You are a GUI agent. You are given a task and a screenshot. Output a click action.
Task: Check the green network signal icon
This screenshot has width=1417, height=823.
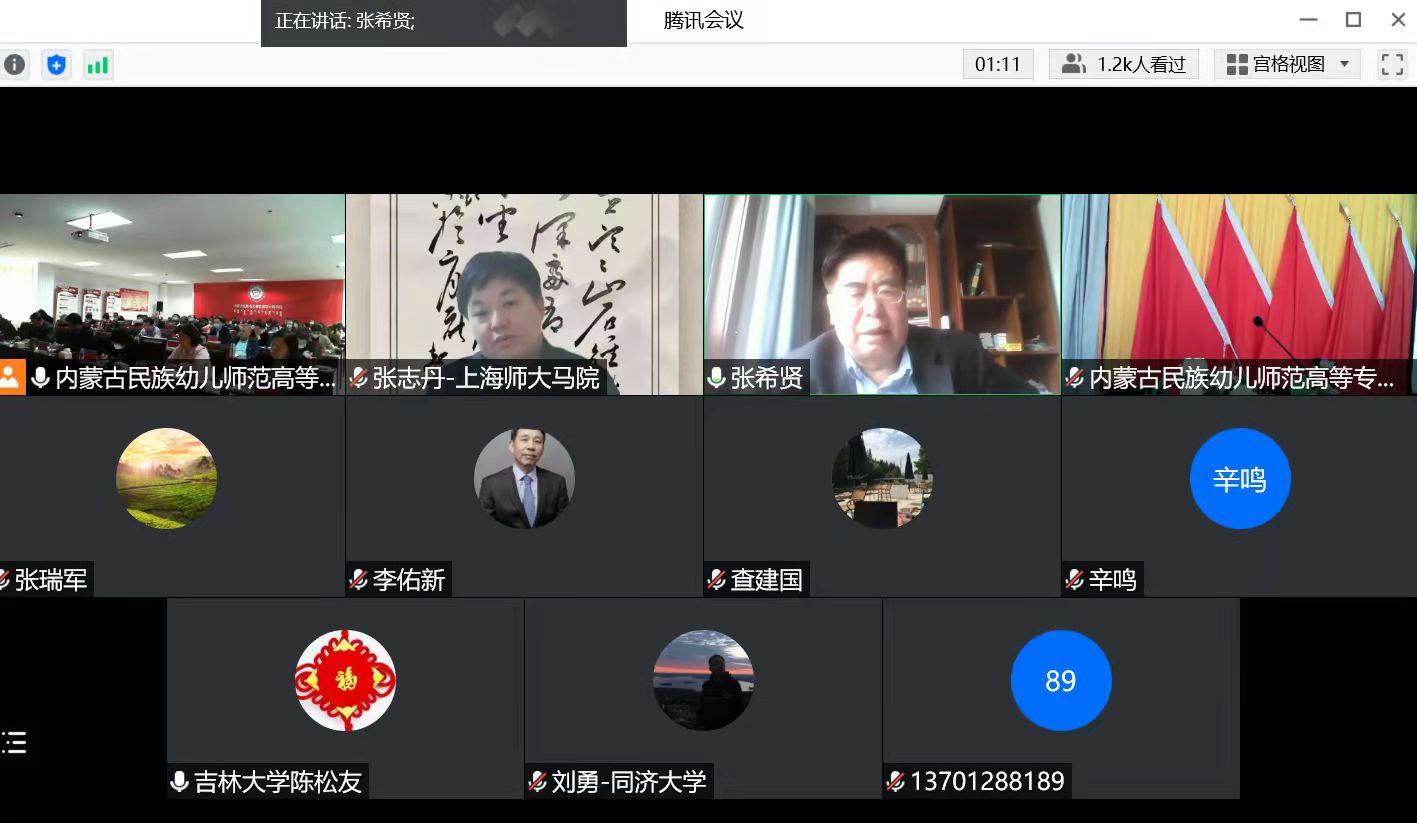98,65
